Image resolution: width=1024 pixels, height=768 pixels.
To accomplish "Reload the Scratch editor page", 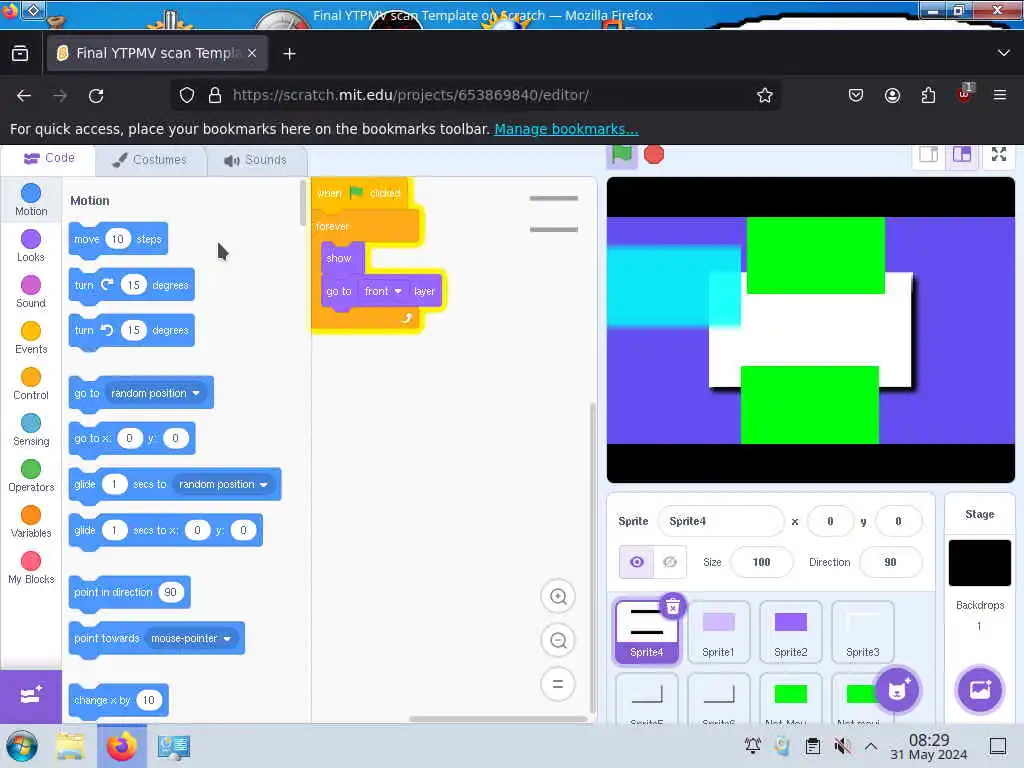I will click(96, 95).
